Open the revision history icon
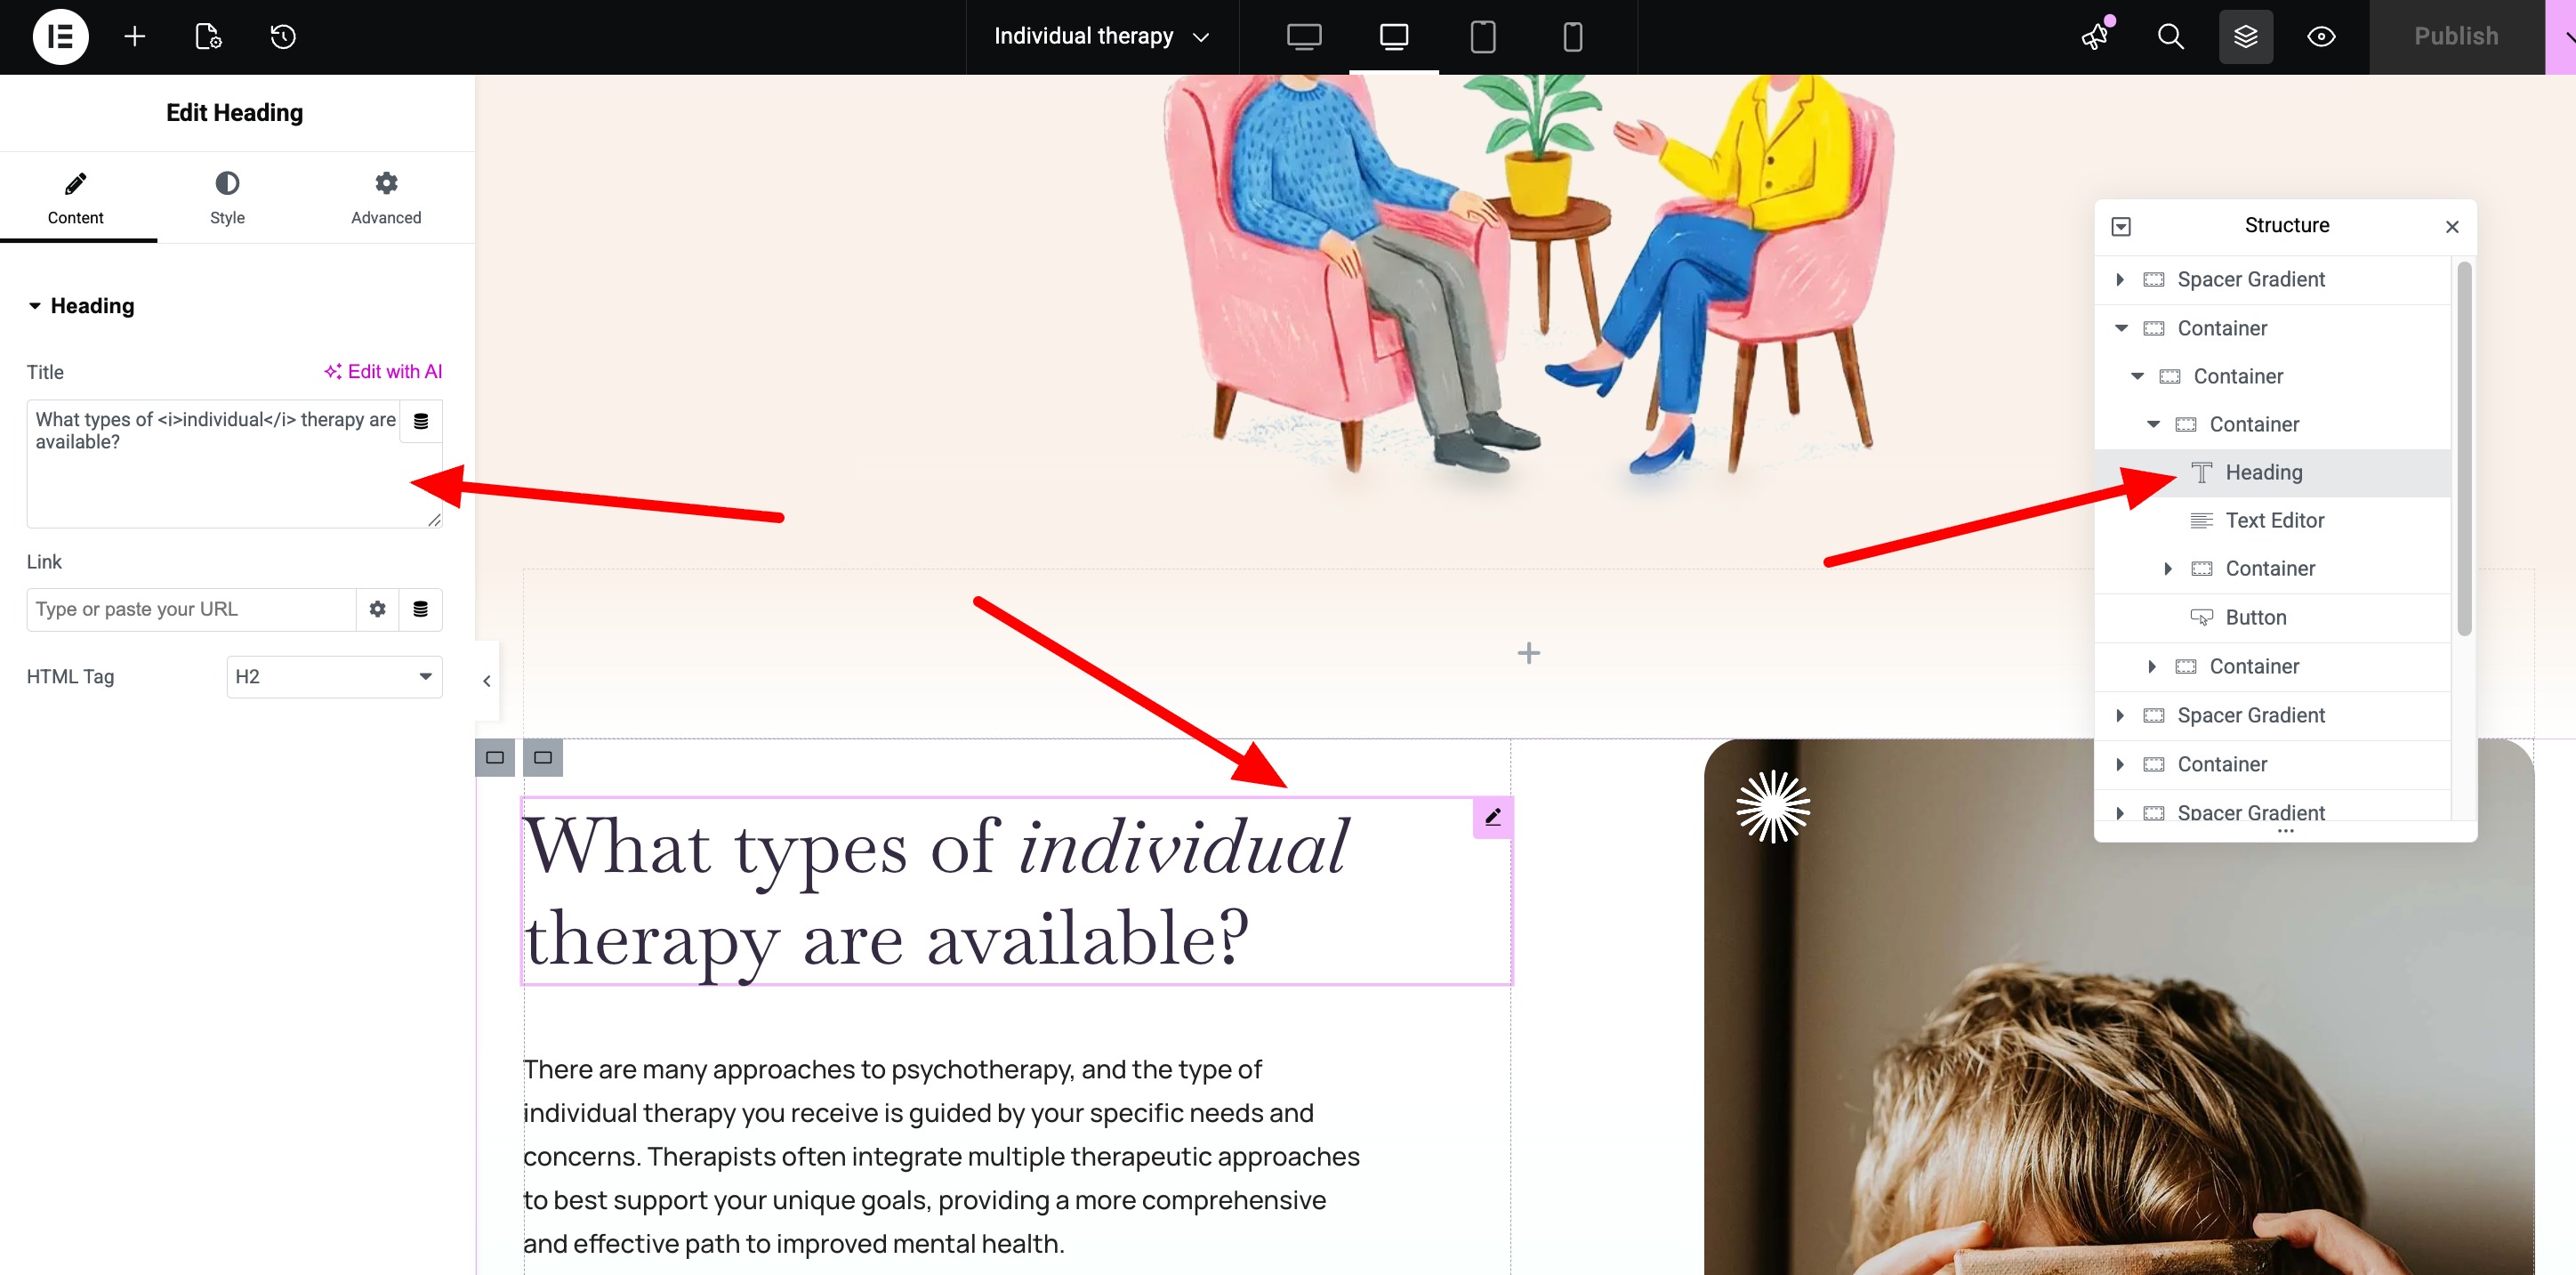2576x1275 pixels. coord(283,37)
